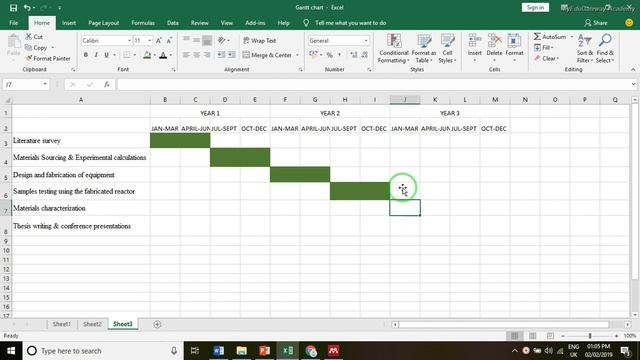
Task: Open the Review ribbon tab
Action: click(x=200, y=23)
